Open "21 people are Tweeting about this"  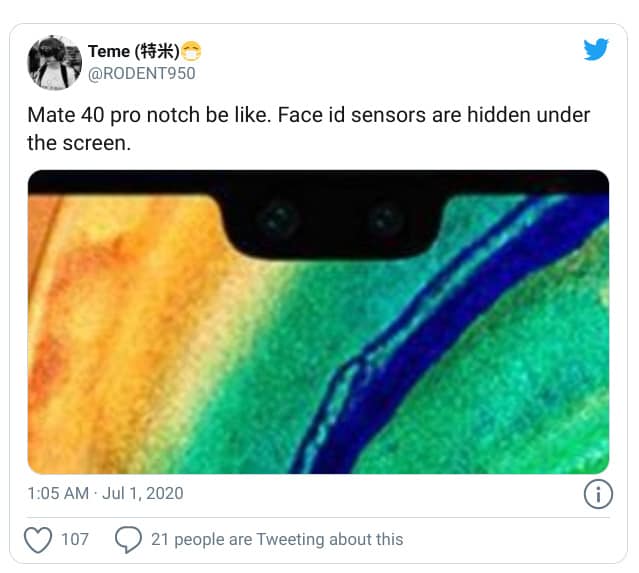[277, 540]
